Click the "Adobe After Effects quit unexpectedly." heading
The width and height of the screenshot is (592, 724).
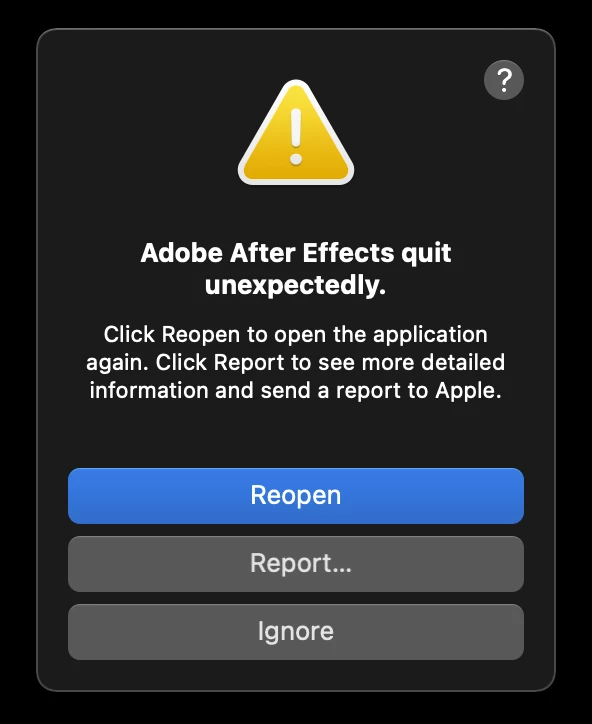coord(296,269)
